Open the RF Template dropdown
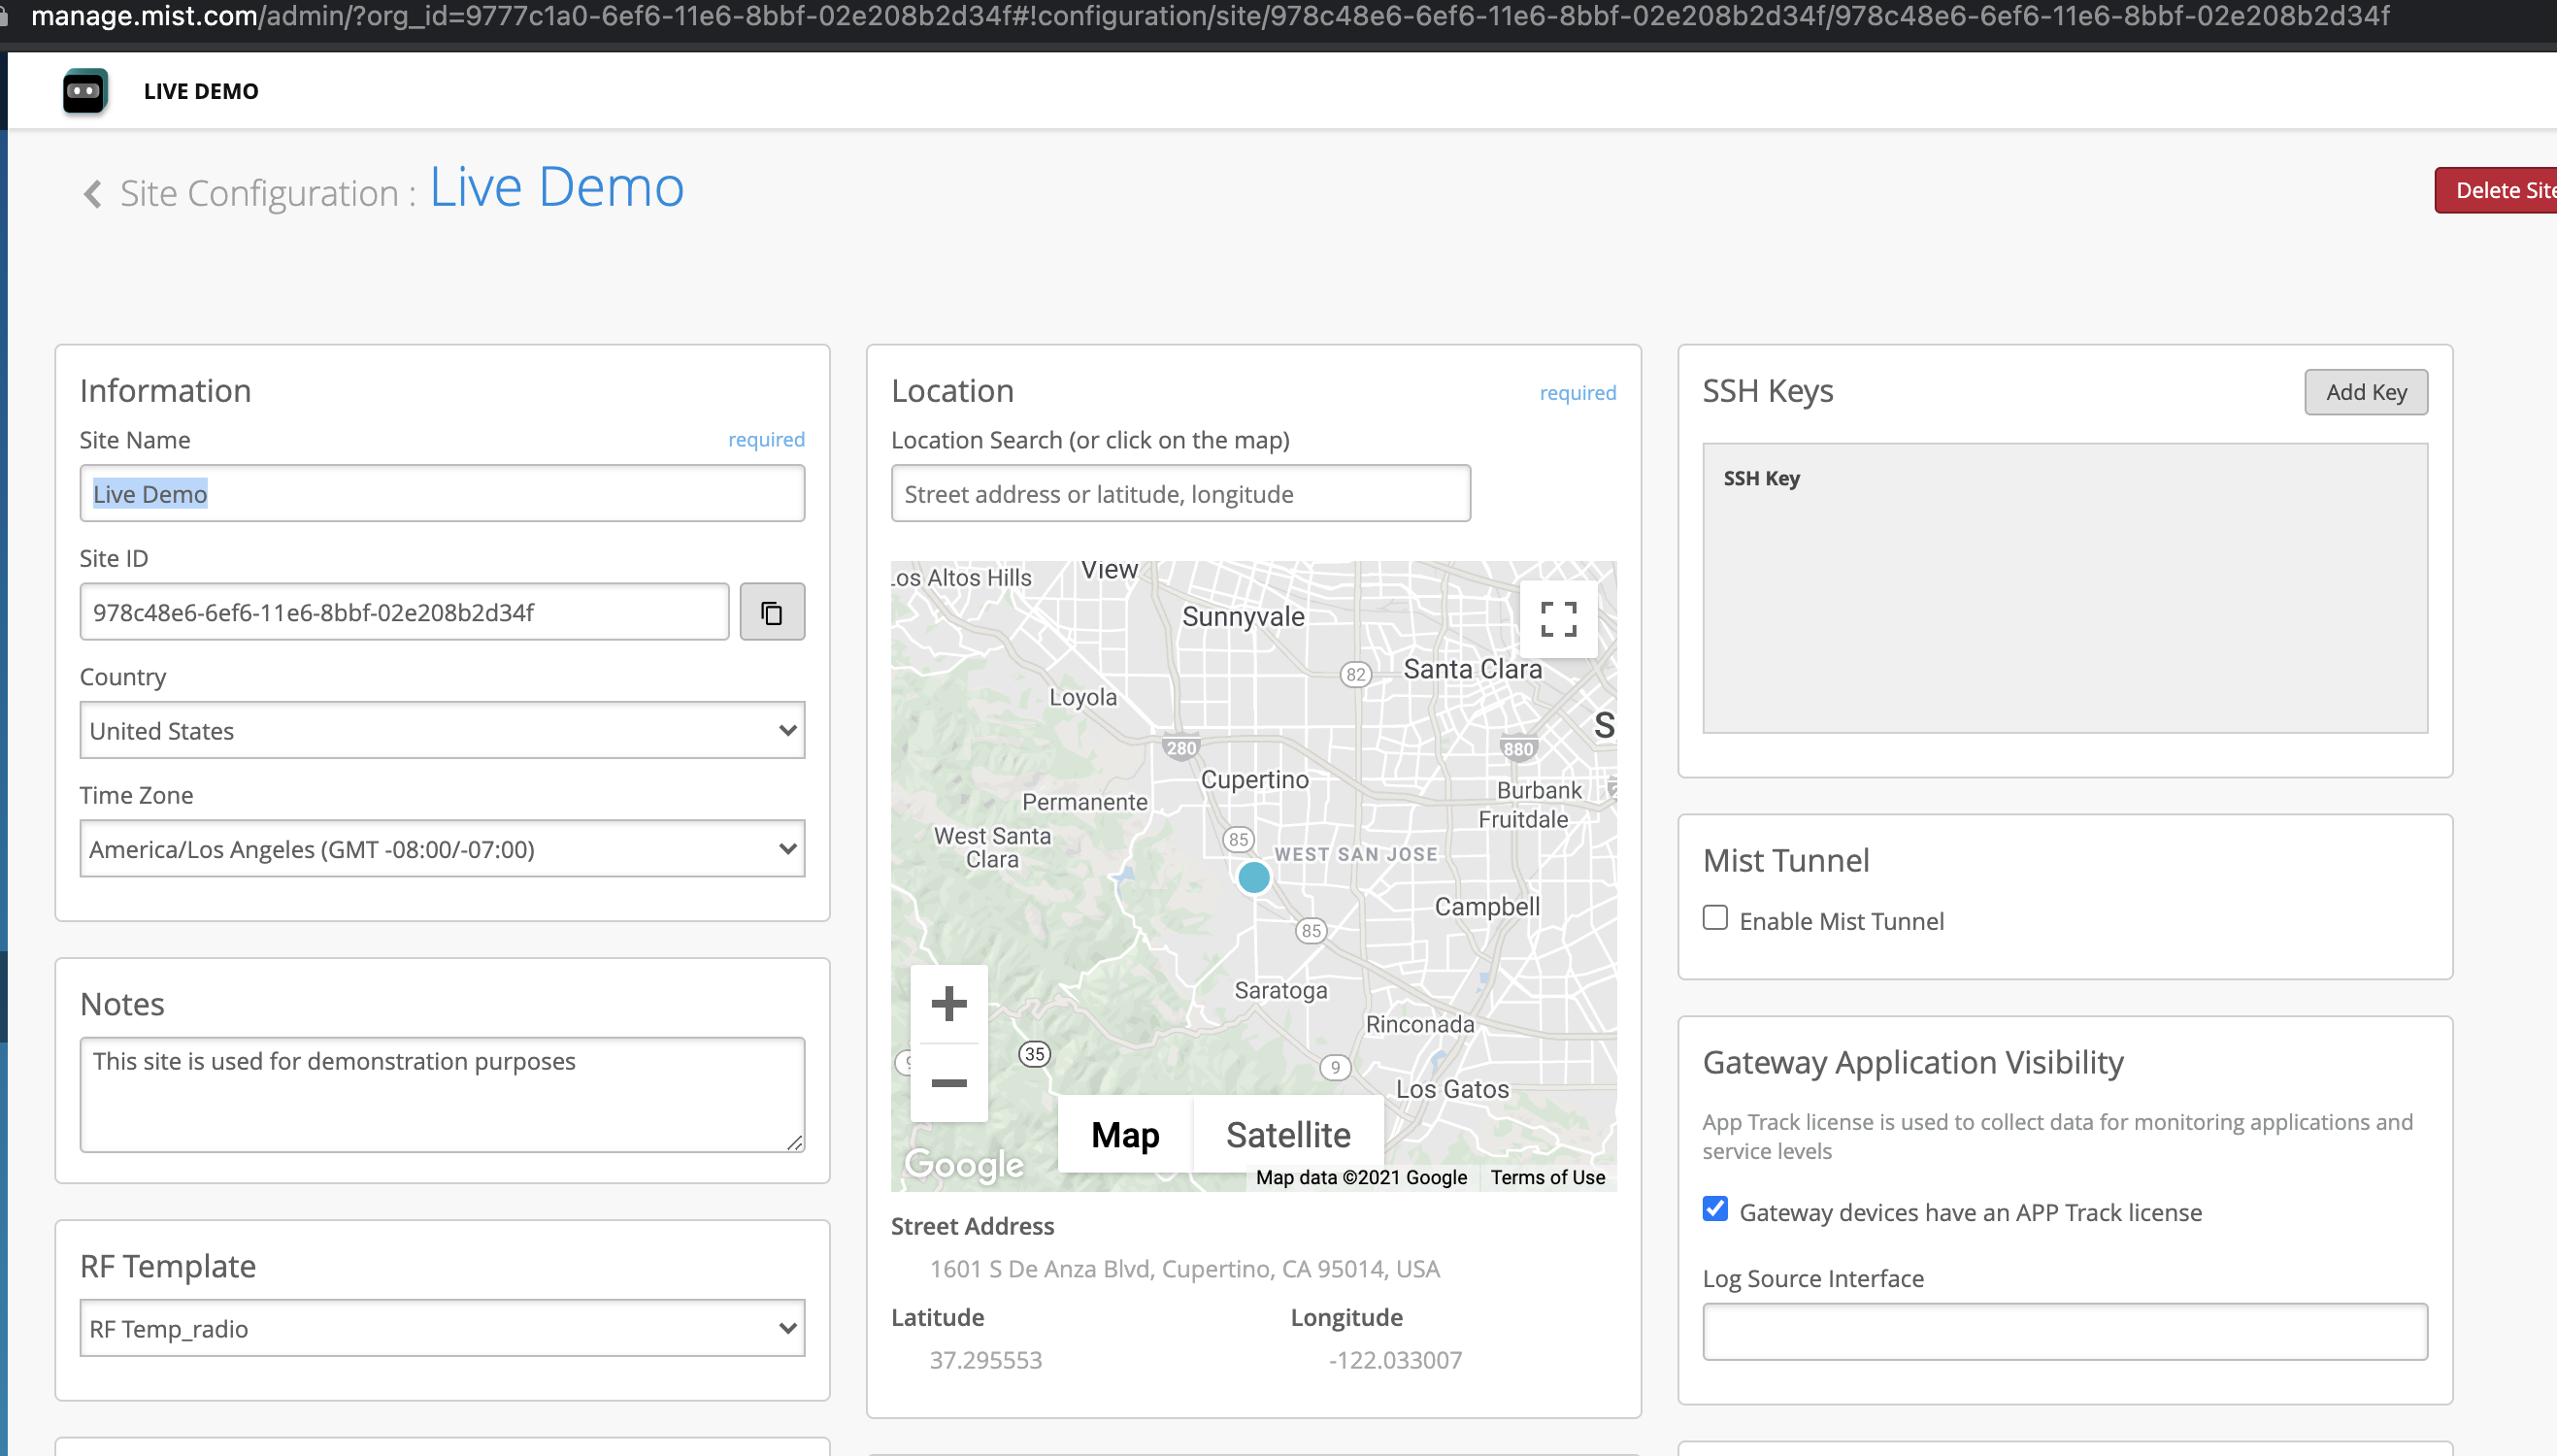The width and height of the screenshot is (2557, 1456). coord(442,1328)
